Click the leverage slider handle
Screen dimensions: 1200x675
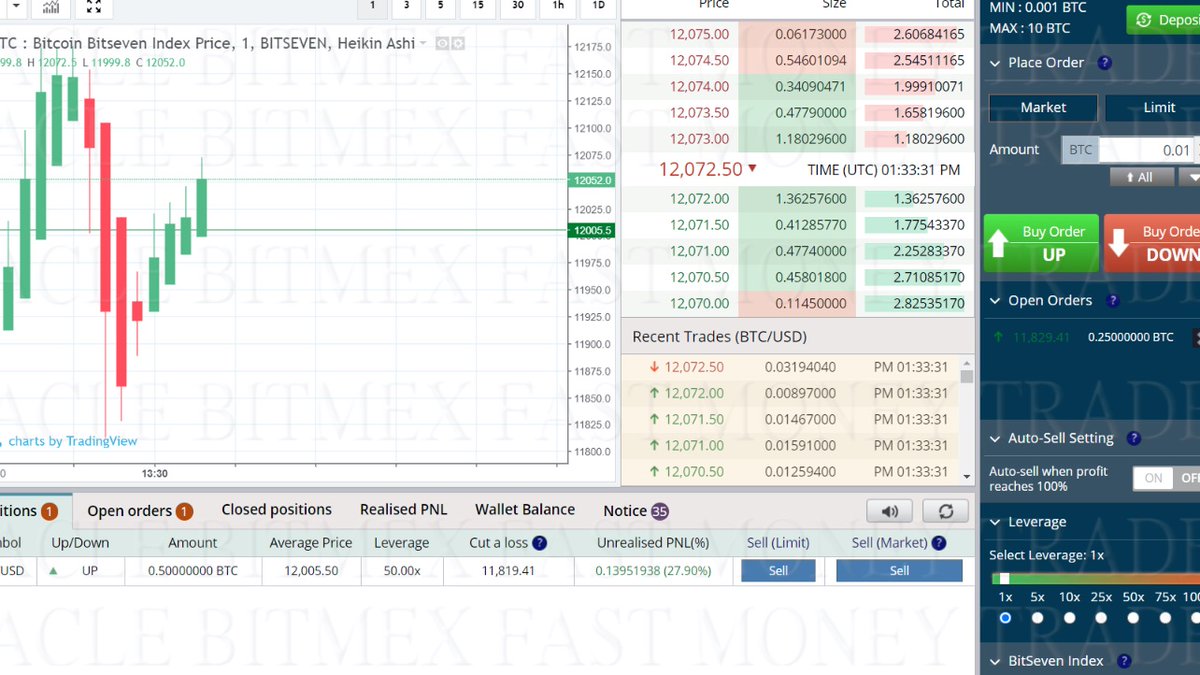tap(1004, 578)
